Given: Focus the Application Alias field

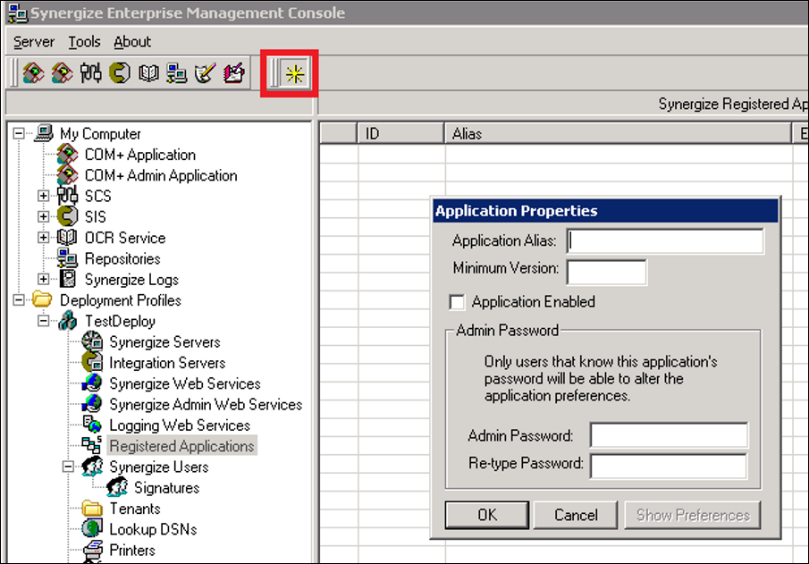Looking at the screenshot, I should (x=665, y=241).
